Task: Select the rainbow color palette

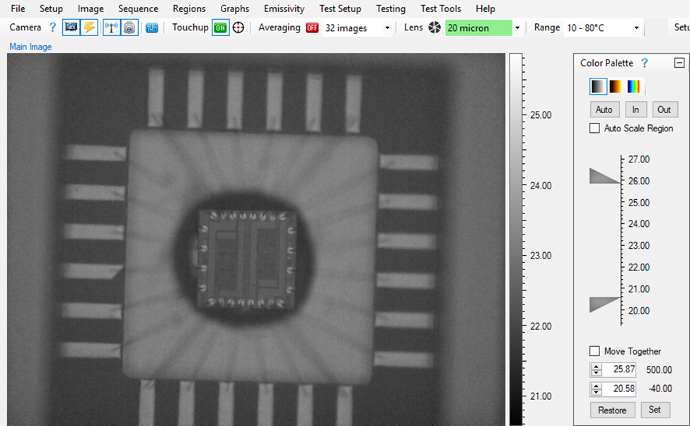Action: tap(634, 87)
